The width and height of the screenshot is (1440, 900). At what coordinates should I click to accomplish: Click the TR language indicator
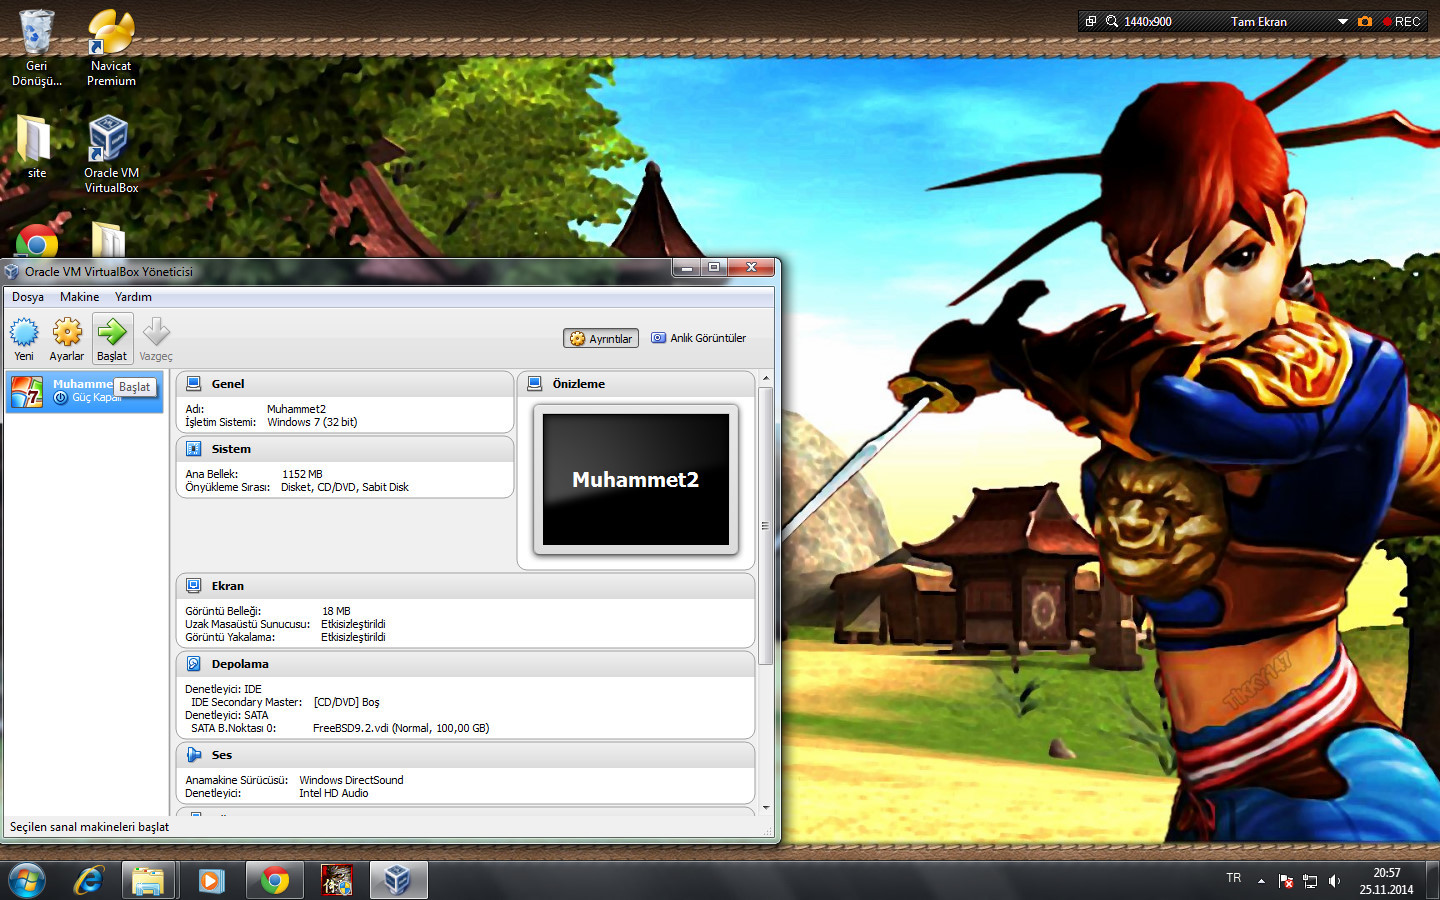pyautogui.click(x=1234, y=878)
